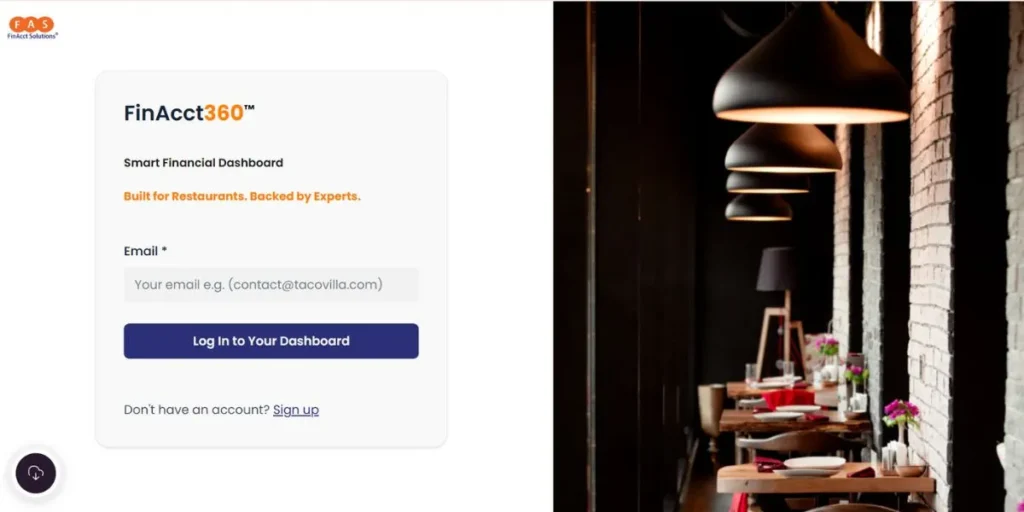Viewport: 1024px width, 512px height.
Task: Click the second pendant lamp in photo
Action: [x=783, y=150]
